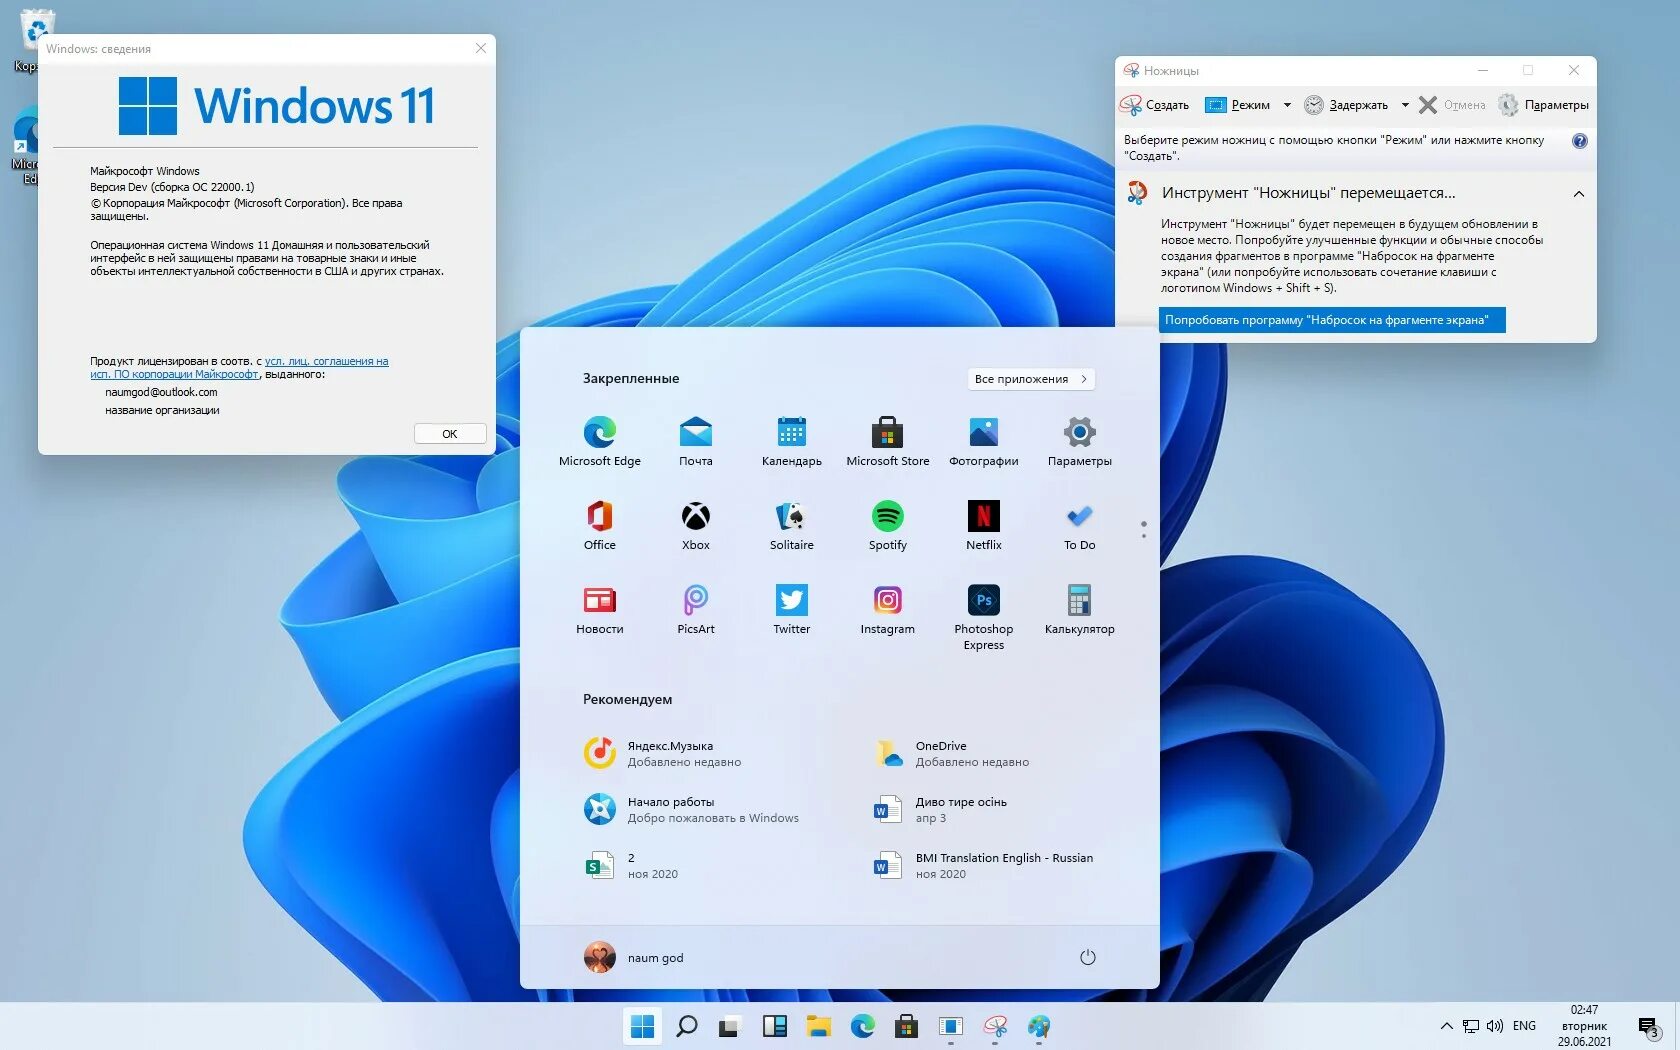Open the Новости news app
1680x1050 pixels.
pos(599,609)
